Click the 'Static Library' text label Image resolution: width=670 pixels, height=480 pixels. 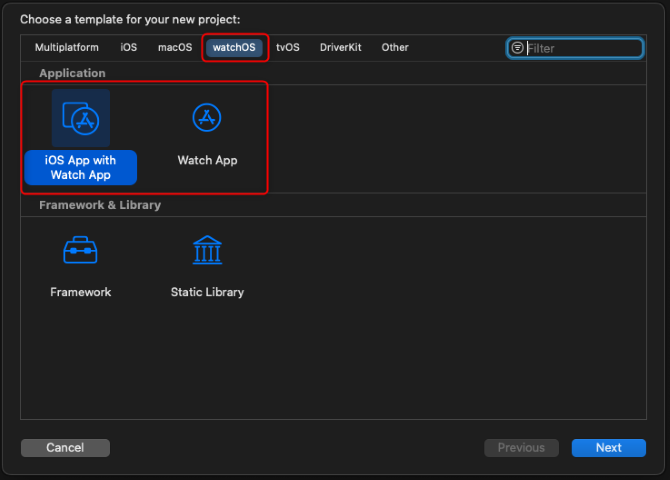point(207,292)
